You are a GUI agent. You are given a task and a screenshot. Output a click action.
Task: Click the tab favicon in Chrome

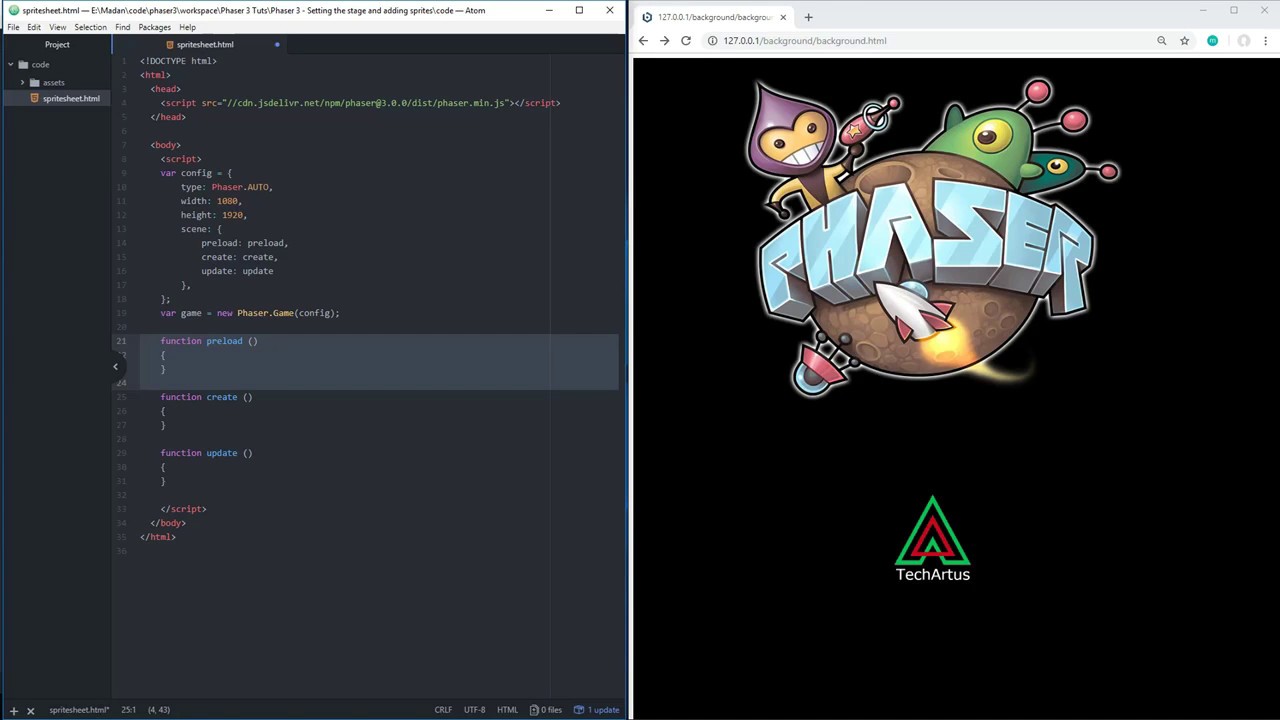647,17
